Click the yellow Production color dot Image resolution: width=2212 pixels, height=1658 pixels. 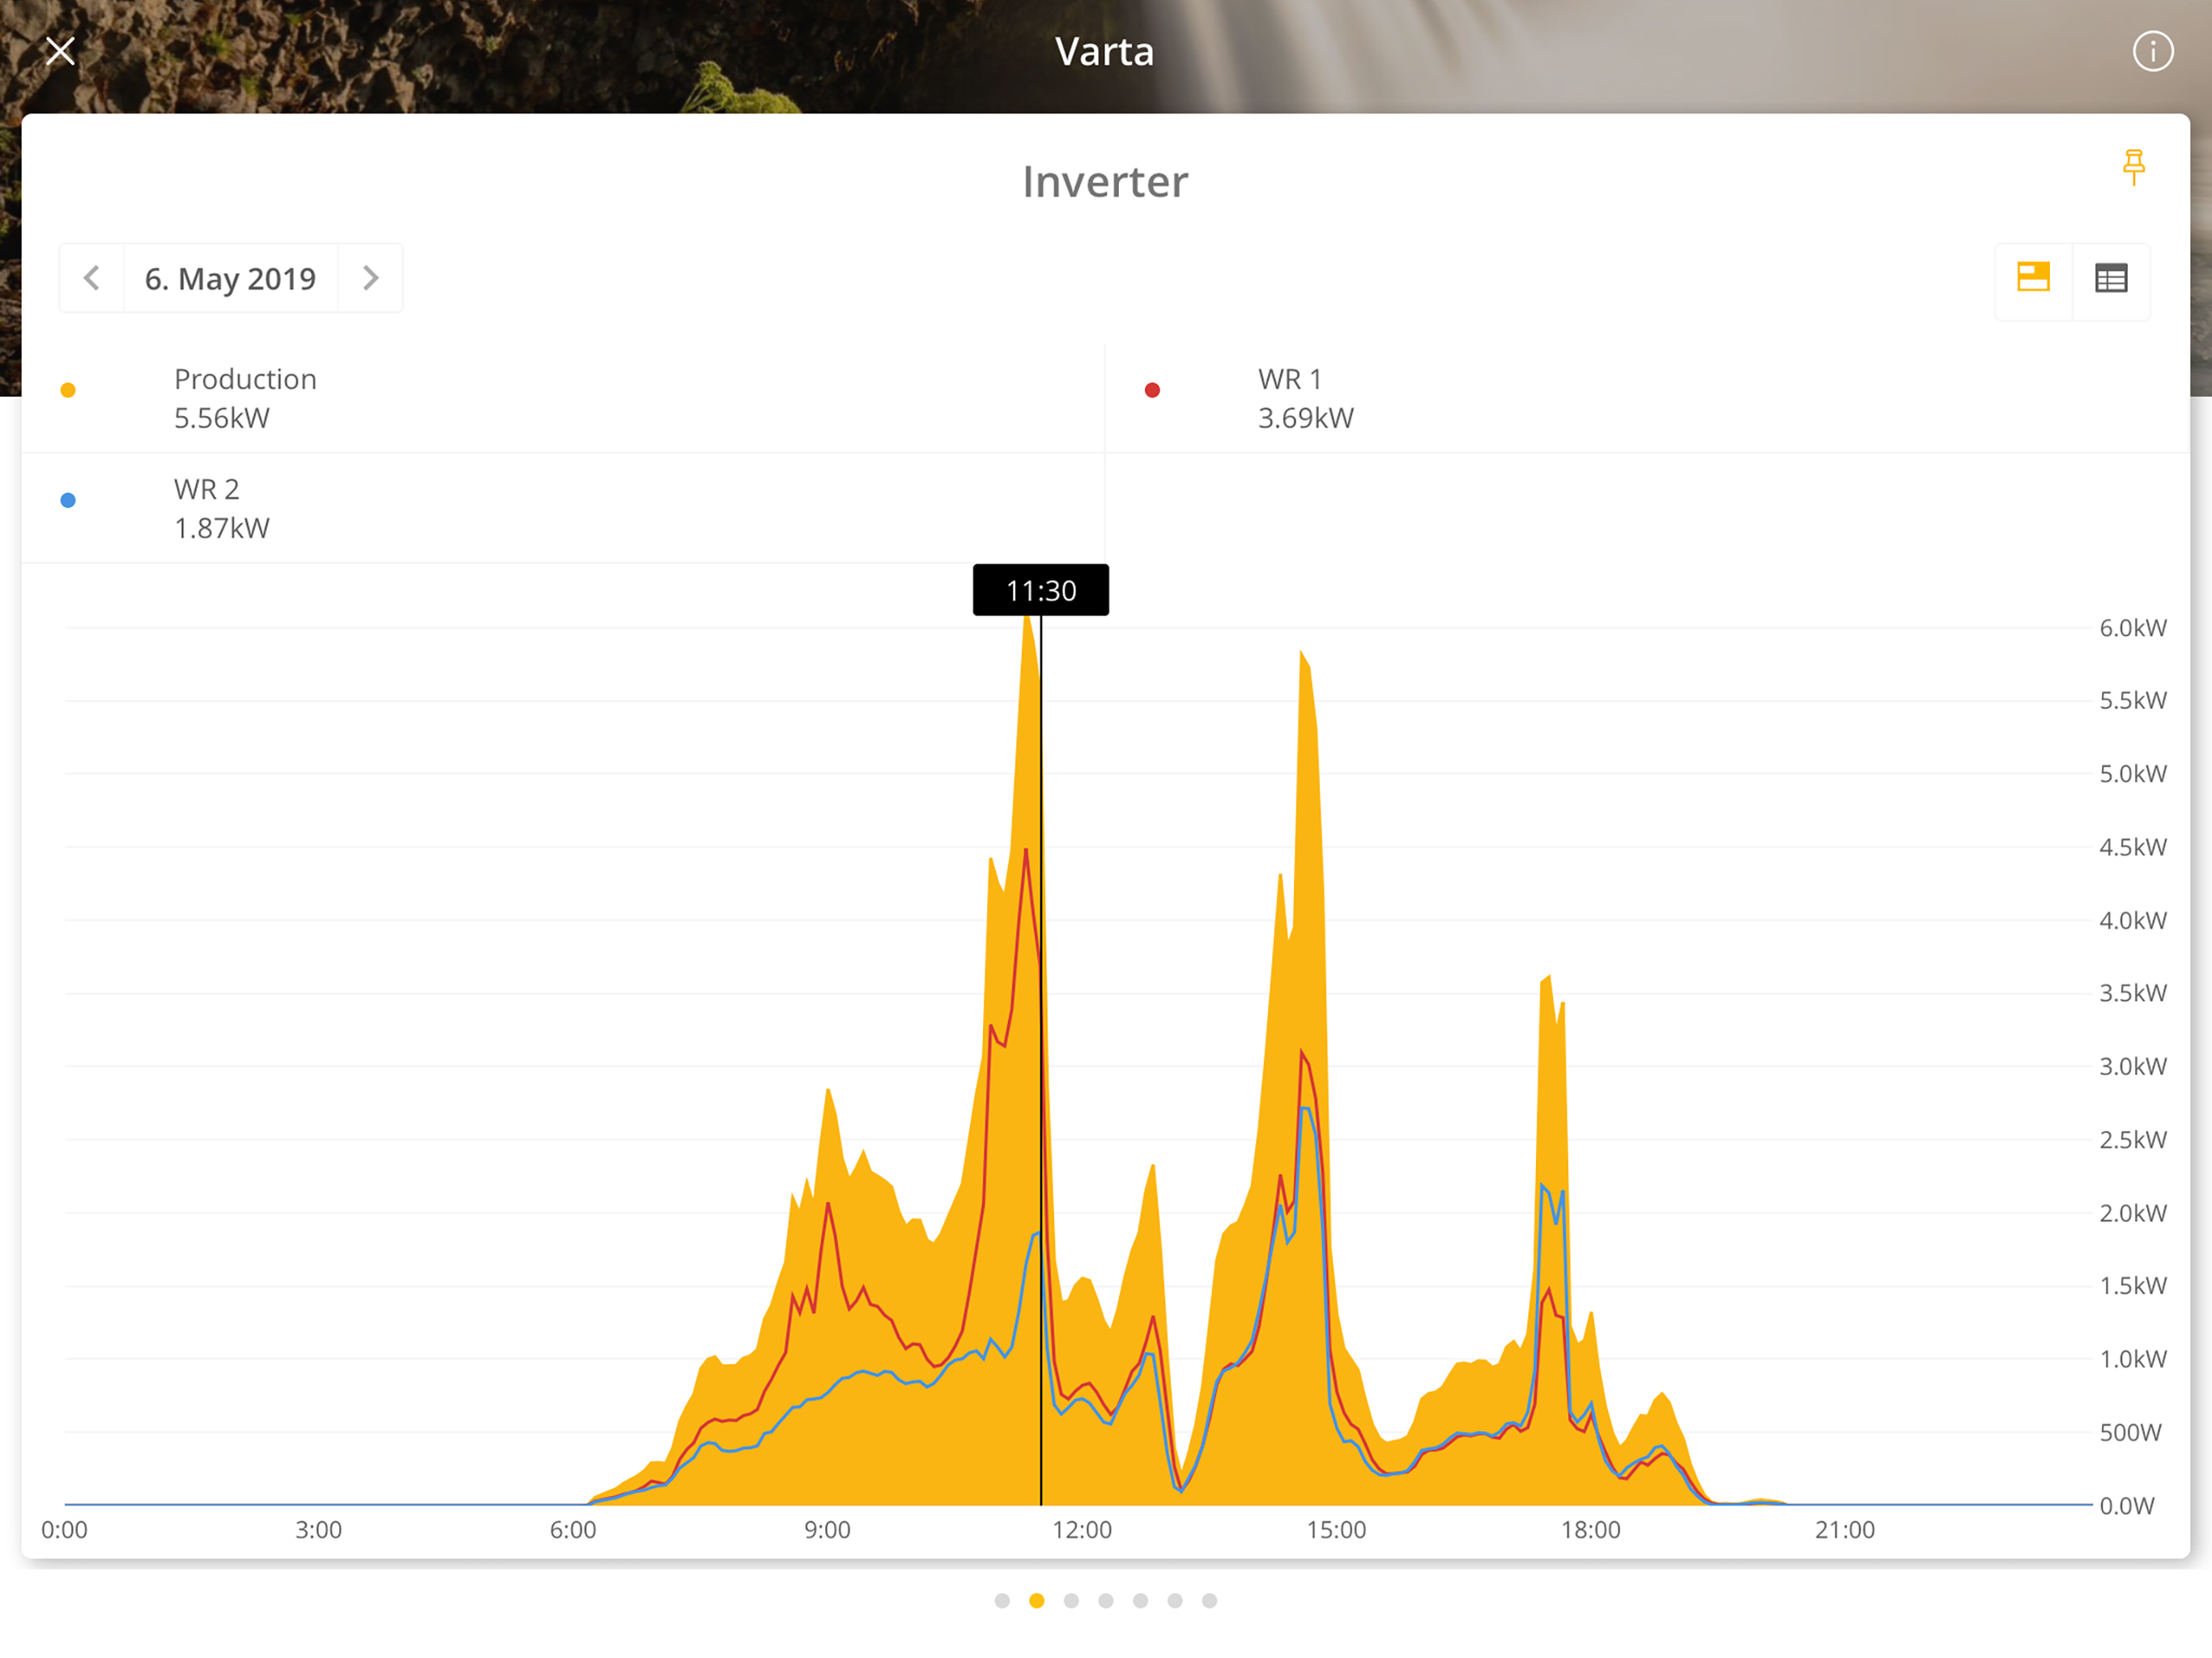click(68, 390)
